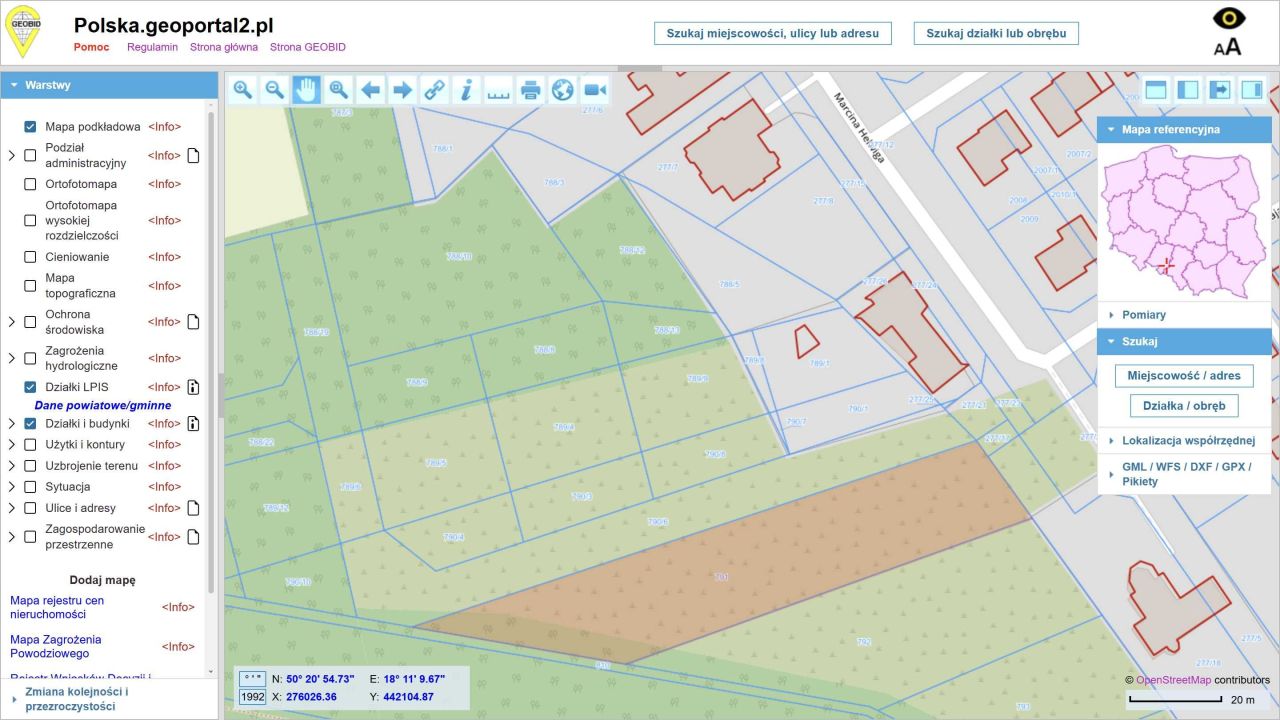
Task: Open info document icon for Działki i budynki
Action: coord(194,423)
